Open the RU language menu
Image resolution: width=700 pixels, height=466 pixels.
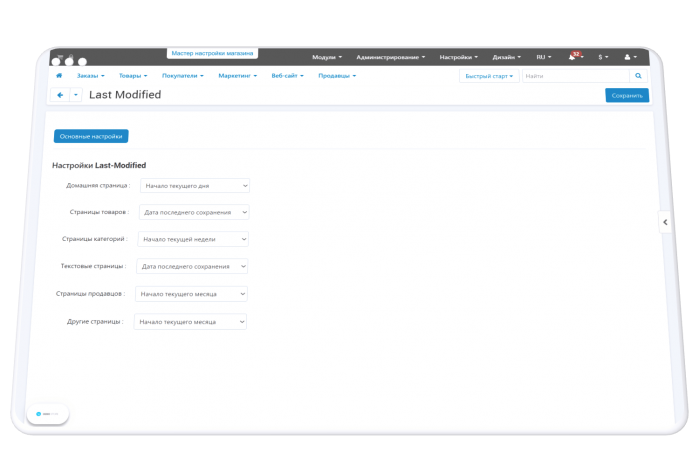coord(544,57)
